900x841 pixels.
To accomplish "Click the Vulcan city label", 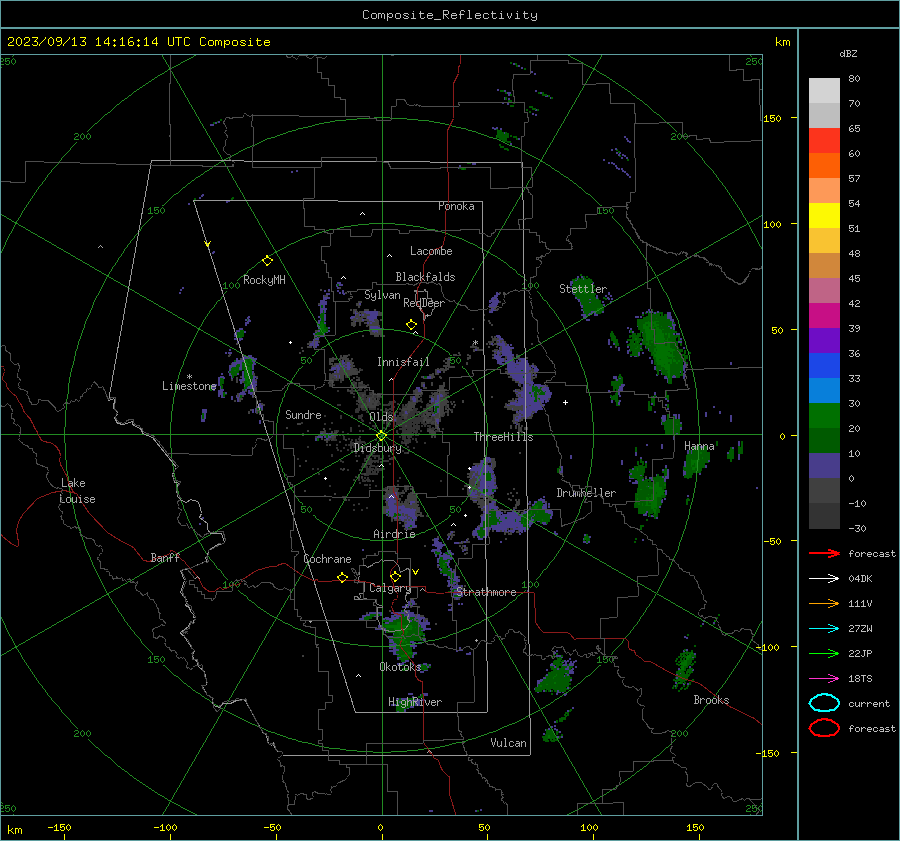I will click(x=509, y=743).
